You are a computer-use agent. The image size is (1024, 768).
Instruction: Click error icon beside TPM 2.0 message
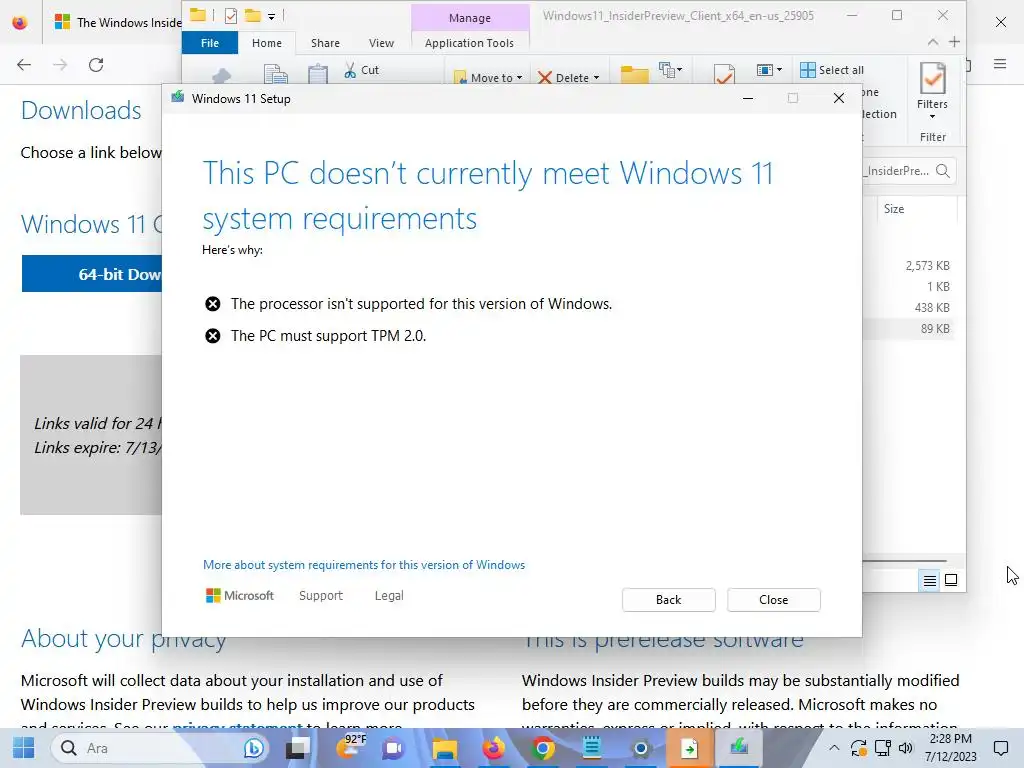[212, 336]
